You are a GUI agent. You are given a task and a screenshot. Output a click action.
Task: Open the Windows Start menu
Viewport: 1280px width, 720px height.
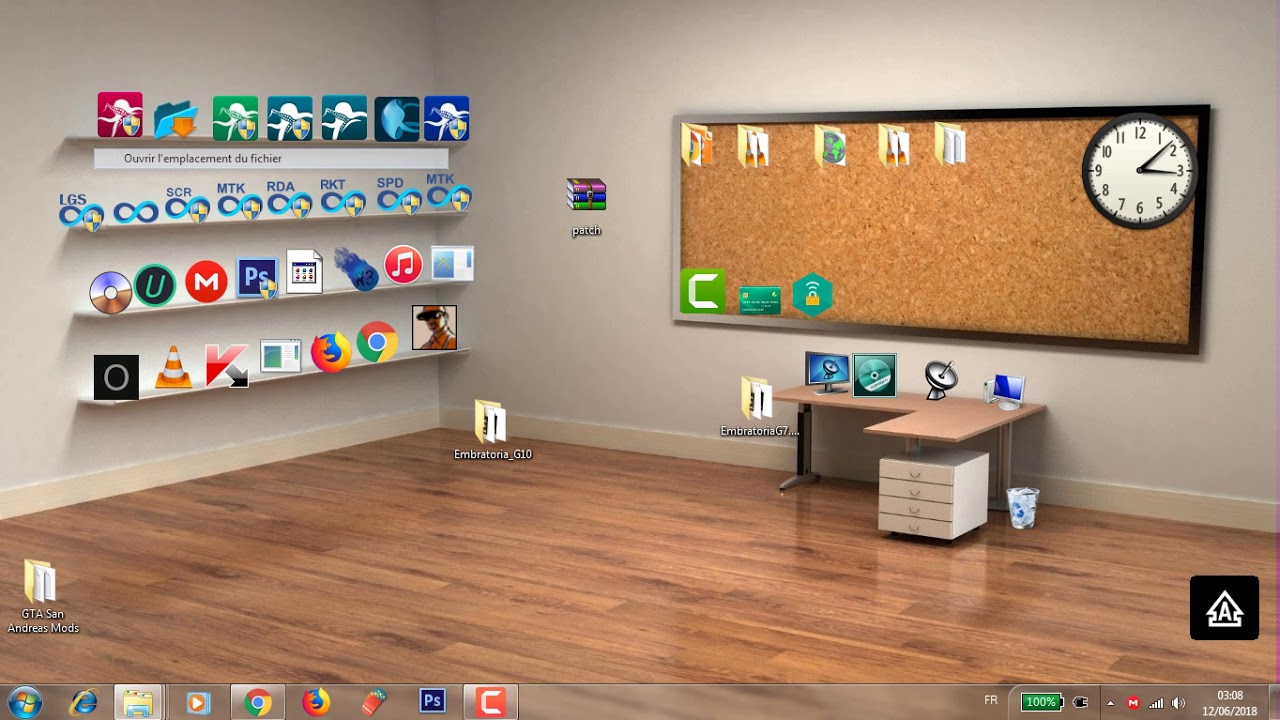24,703
